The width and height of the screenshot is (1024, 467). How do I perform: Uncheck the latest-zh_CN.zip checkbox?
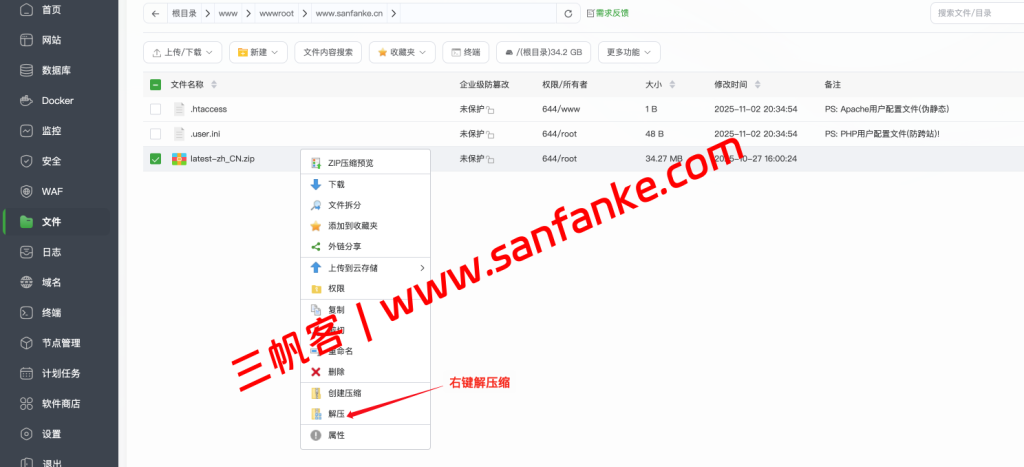tap(155, 159)
